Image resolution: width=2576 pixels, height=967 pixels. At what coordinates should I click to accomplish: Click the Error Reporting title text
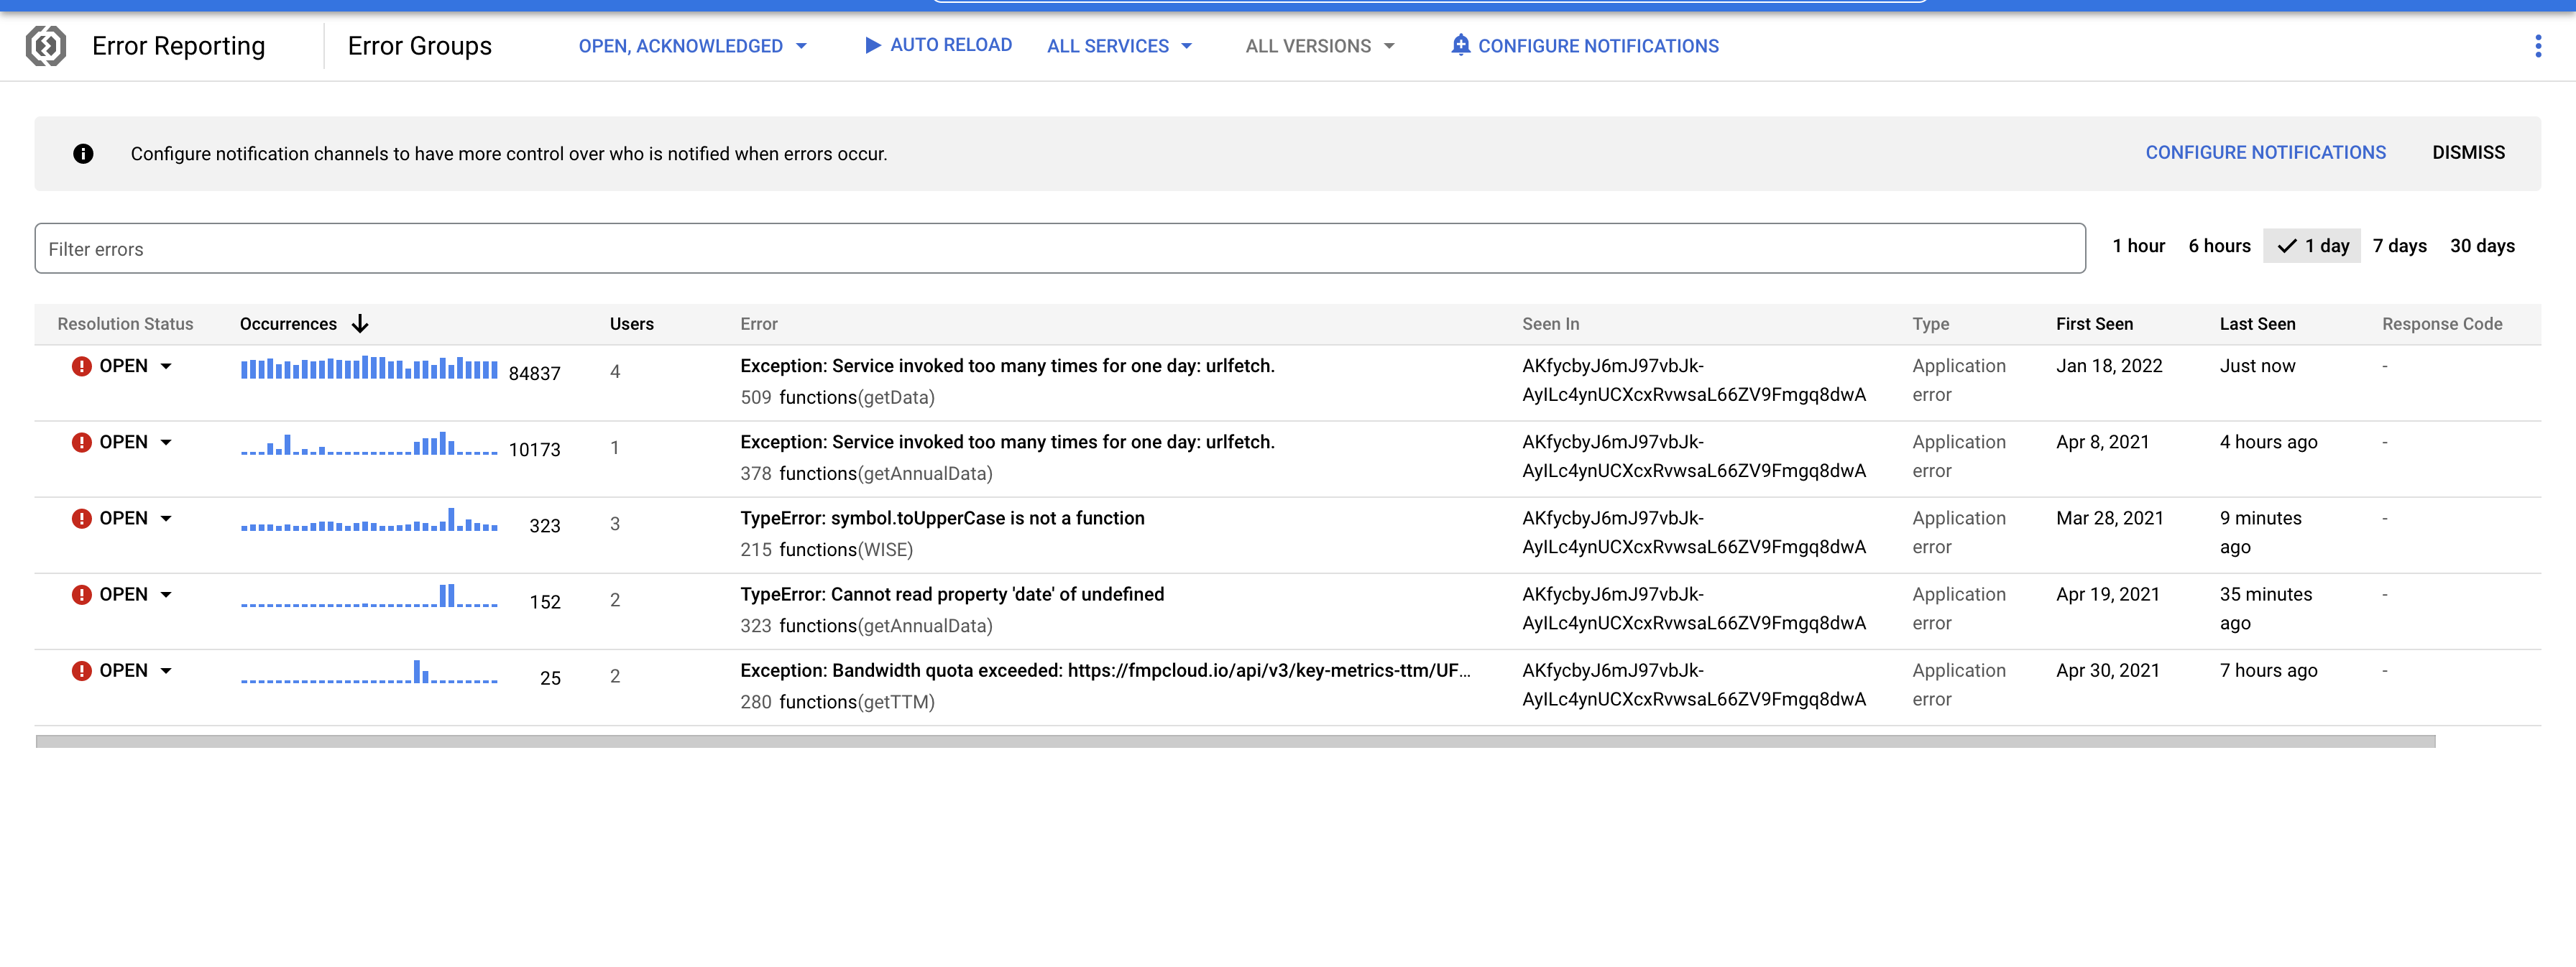[178, 46]
